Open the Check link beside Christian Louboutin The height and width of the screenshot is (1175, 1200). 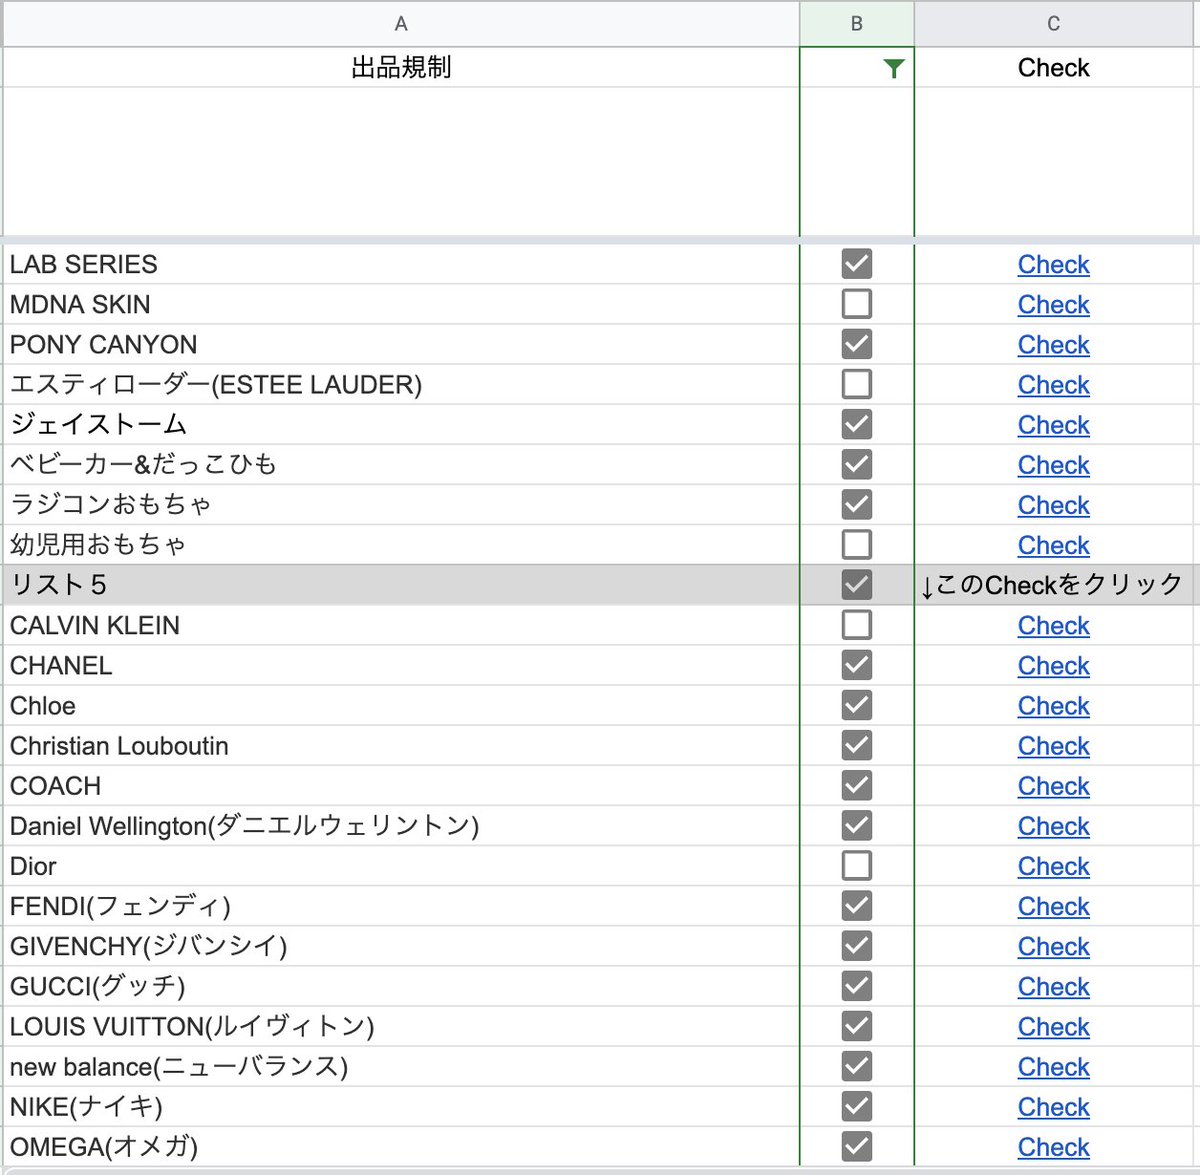click(x=1053, y=745)
